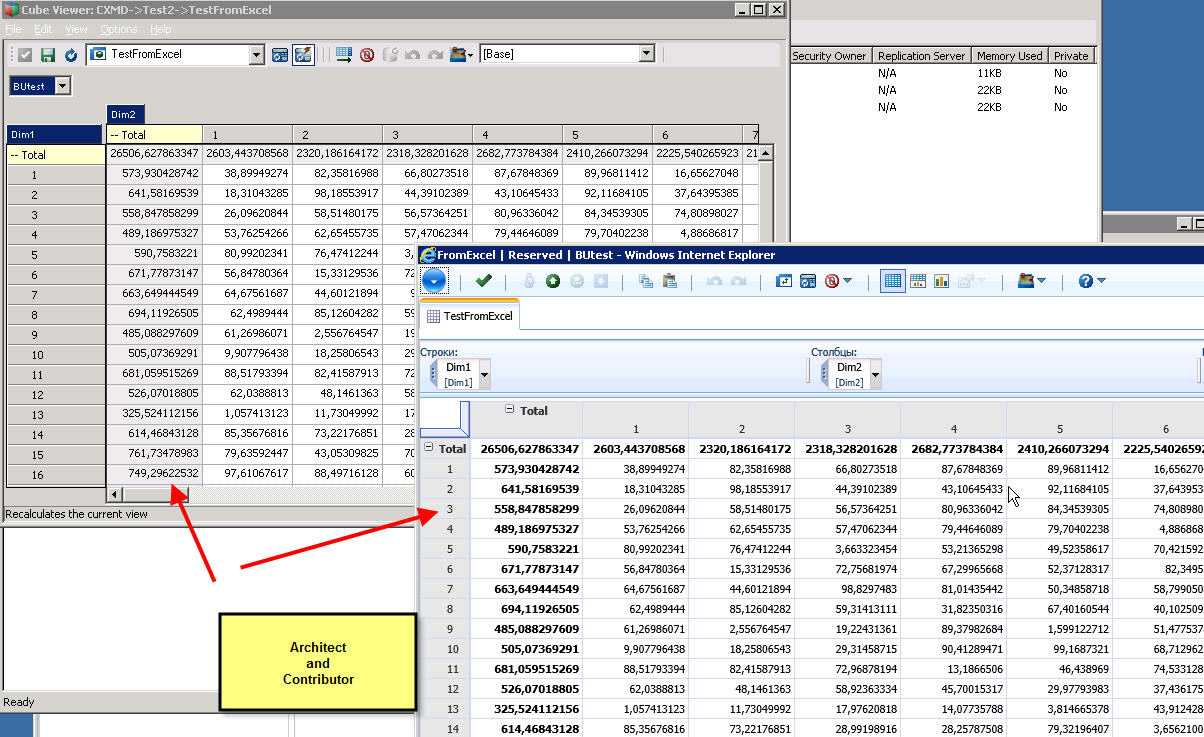Click the copy icon in Contributor toolbar

click(x=646, y=282)
